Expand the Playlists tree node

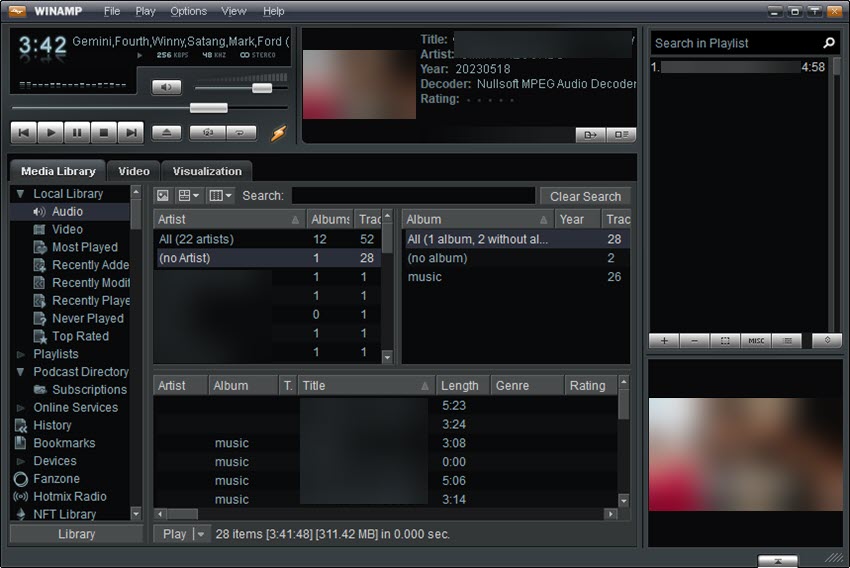point(21,354)
